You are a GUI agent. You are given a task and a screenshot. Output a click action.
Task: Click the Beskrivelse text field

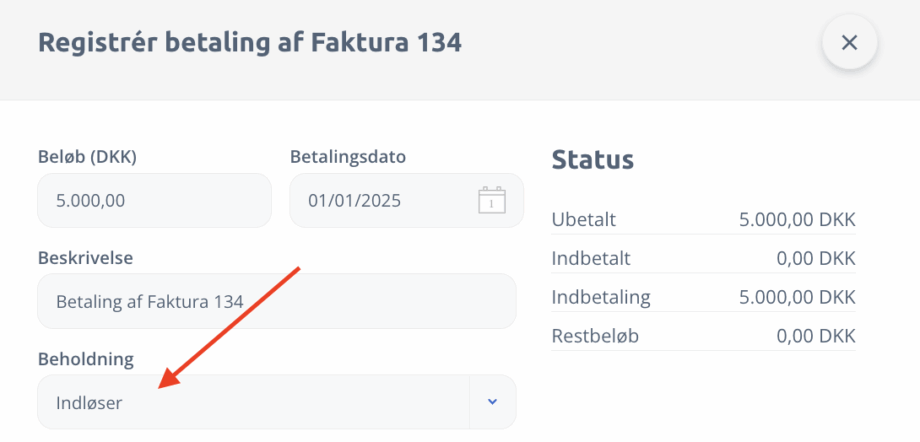tap(276, 301)
